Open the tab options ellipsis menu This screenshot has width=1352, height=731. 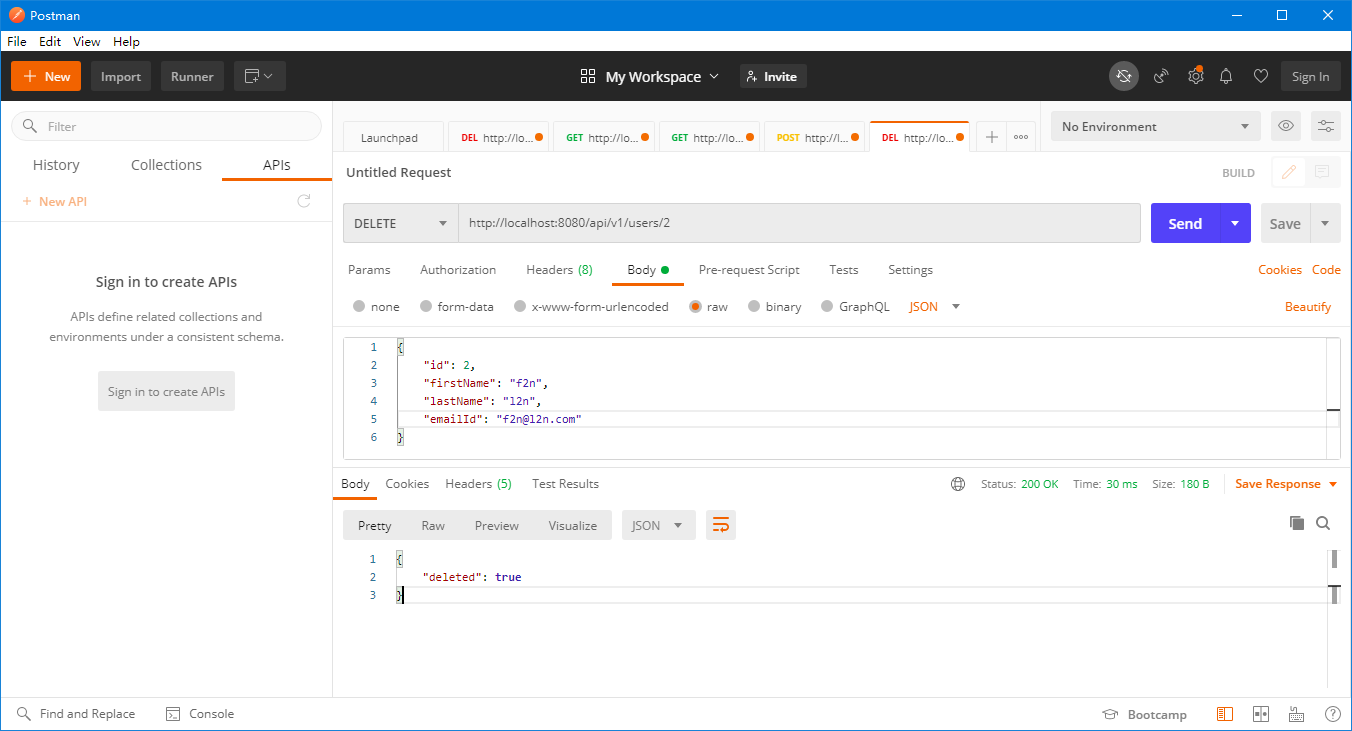pos(1021,137)
